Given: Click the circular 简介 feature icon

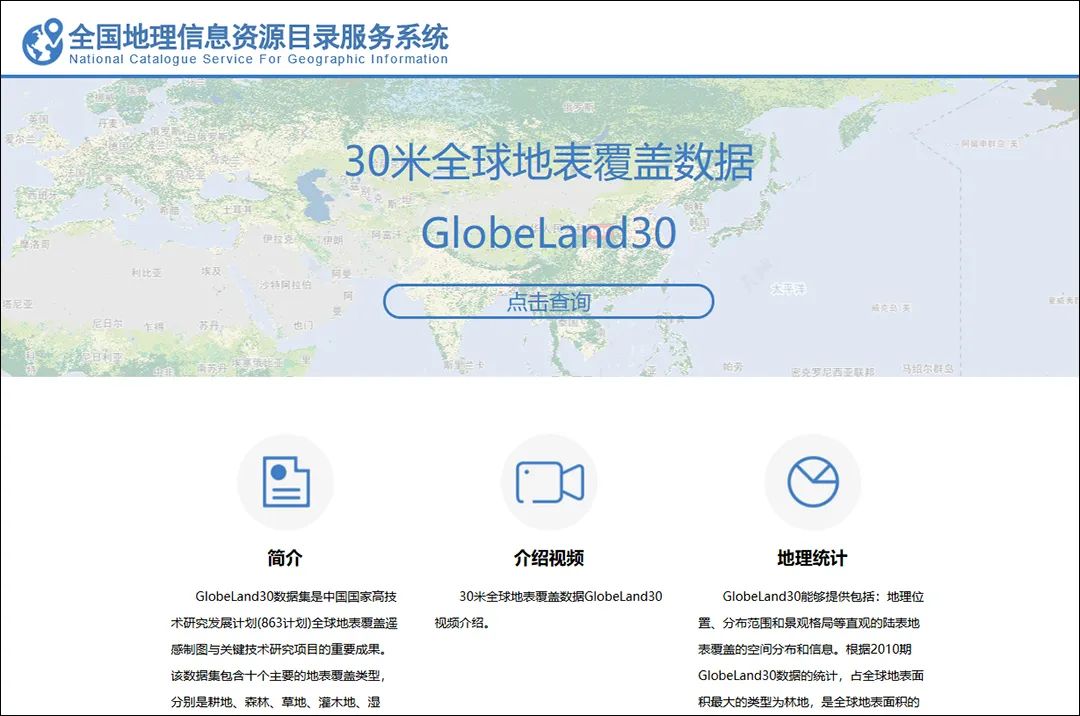Looking at the screenshot, I should [286, 481].
